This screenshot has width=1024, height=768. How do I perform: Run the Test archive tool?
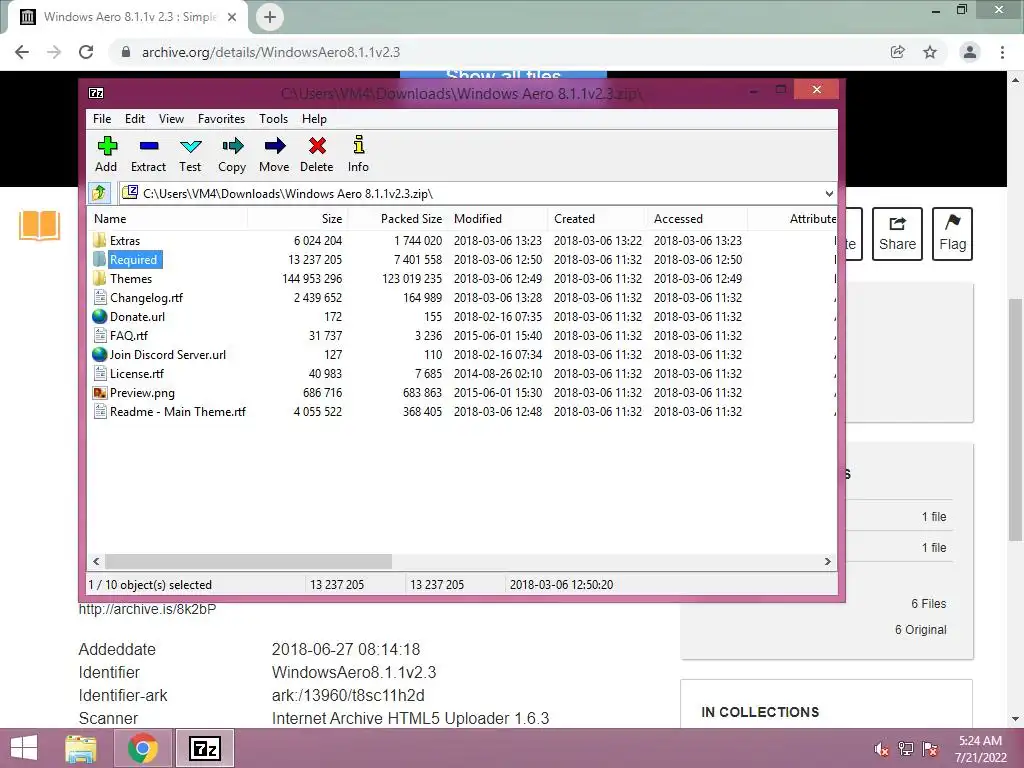pyautogui.click(x=191, y=146)
